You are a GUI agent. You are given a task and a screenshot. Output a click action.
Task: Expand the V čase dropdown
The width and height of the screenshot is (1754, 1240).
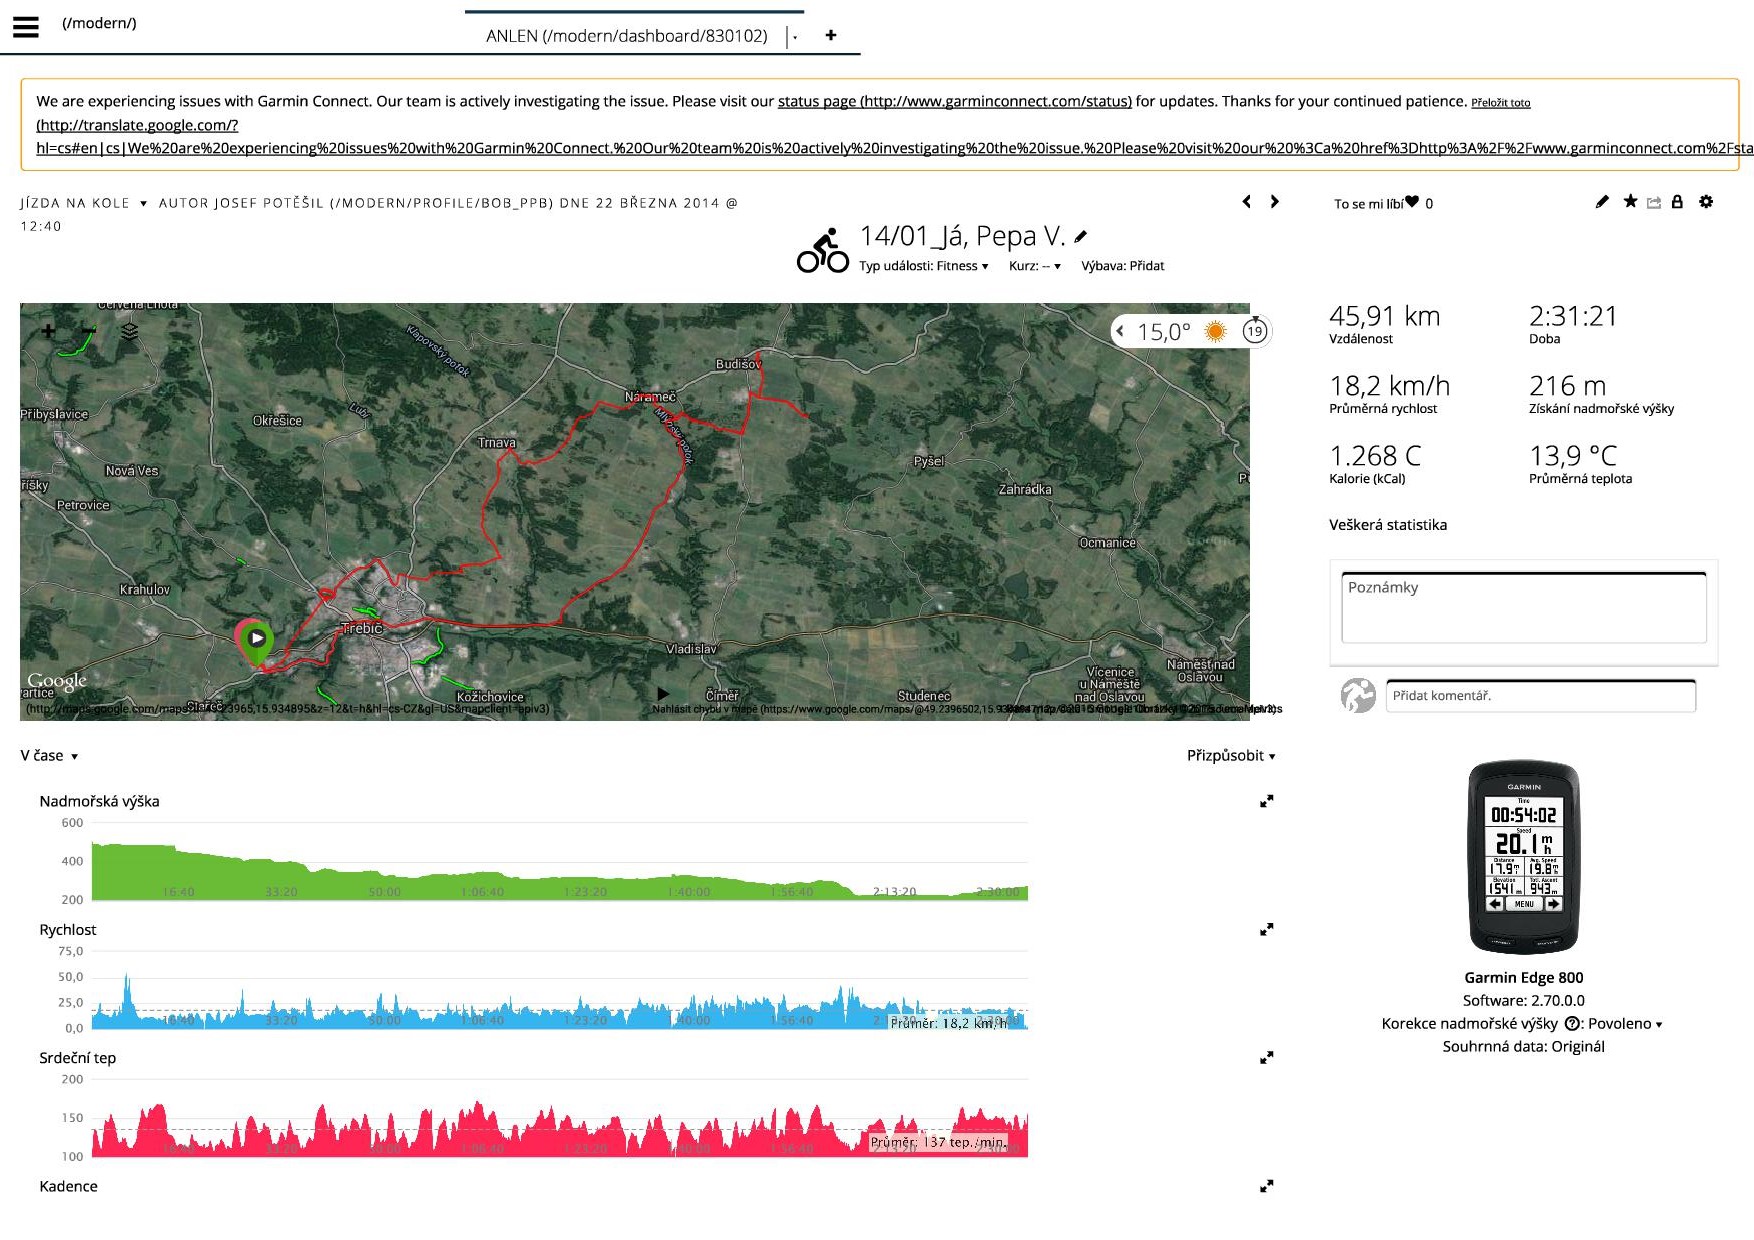(49, 756)
